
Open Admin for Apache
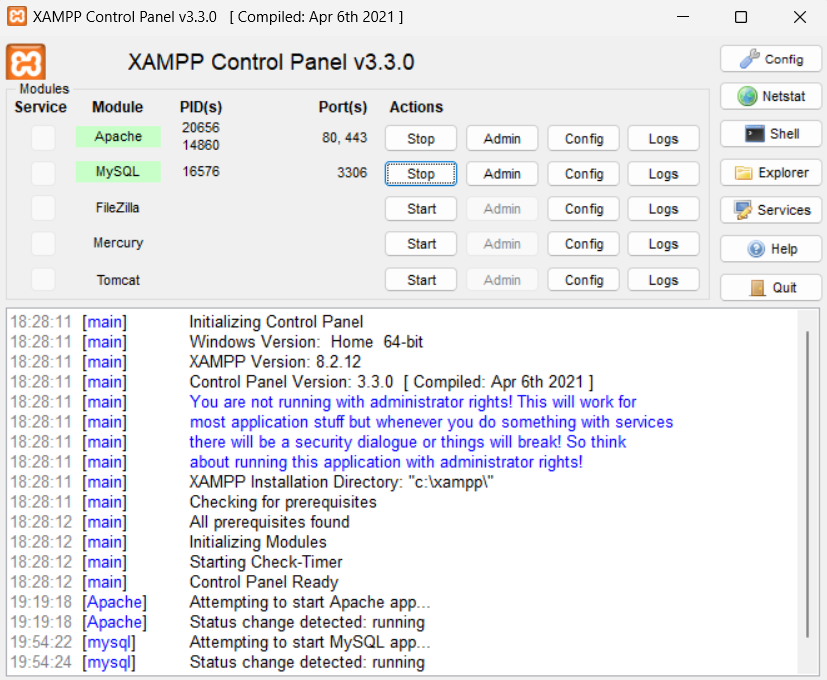click(502, 138)
